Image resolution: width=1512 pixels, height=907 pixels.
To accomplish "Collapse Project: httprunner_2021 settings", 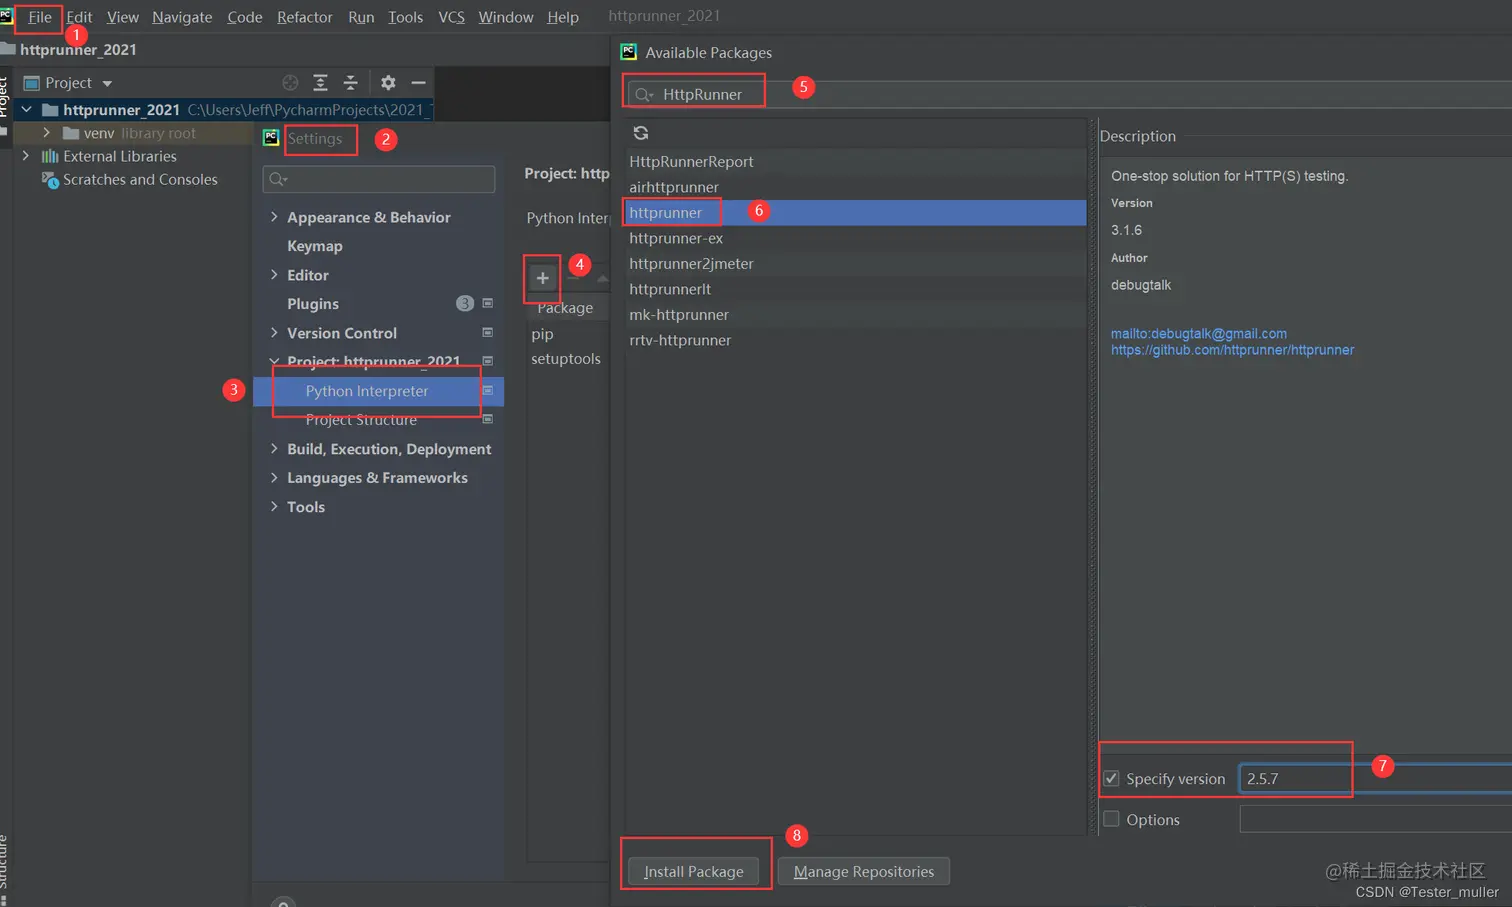I will point(274,361).
